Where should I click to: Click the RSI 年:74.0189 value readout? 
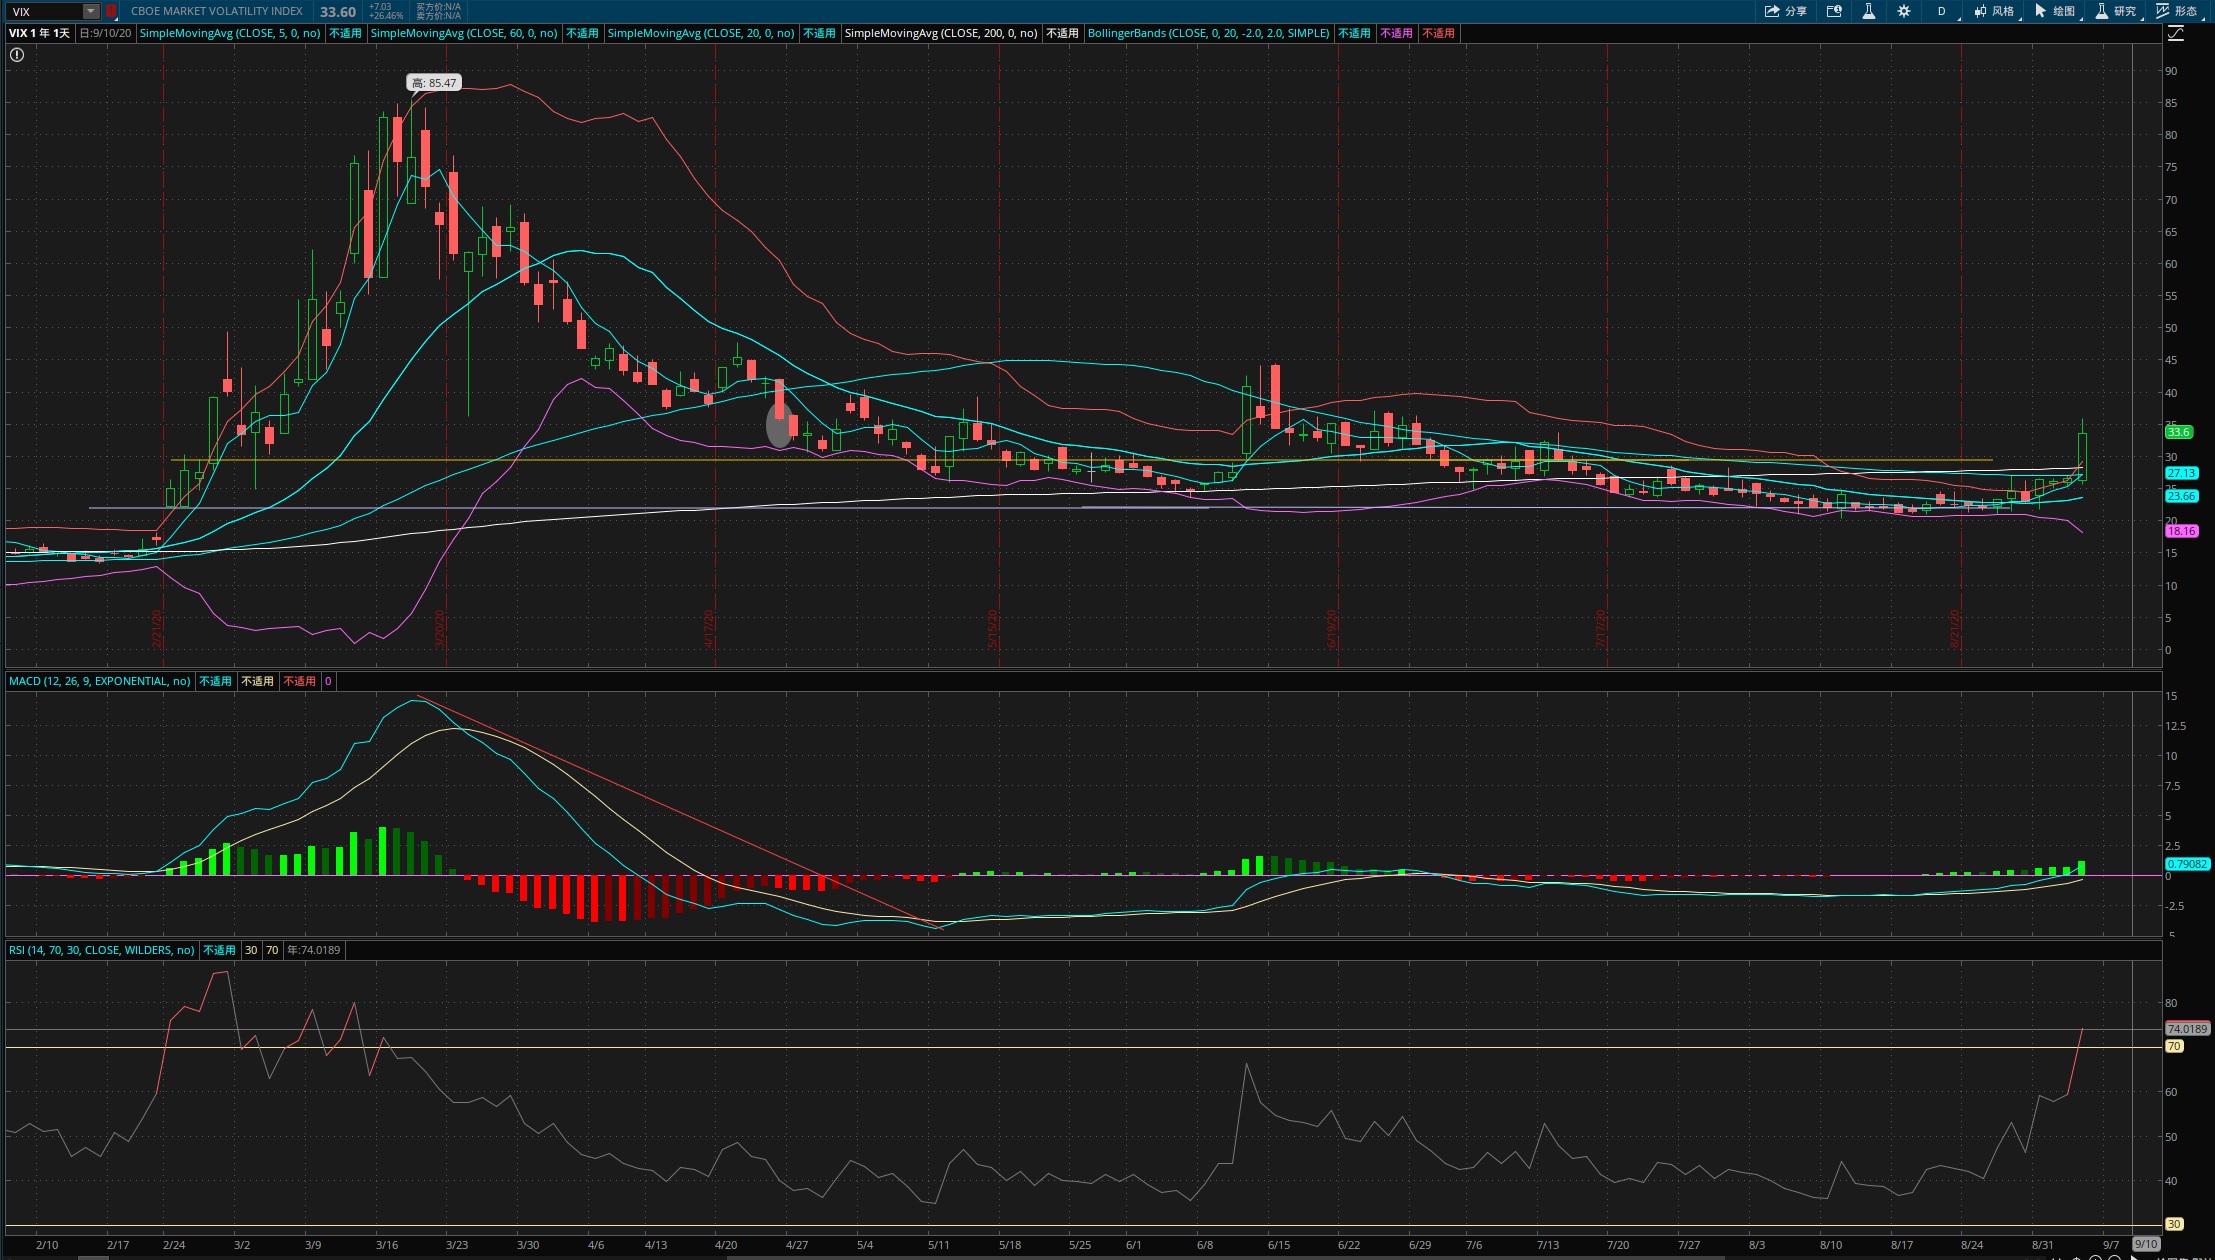pos(314,950)
